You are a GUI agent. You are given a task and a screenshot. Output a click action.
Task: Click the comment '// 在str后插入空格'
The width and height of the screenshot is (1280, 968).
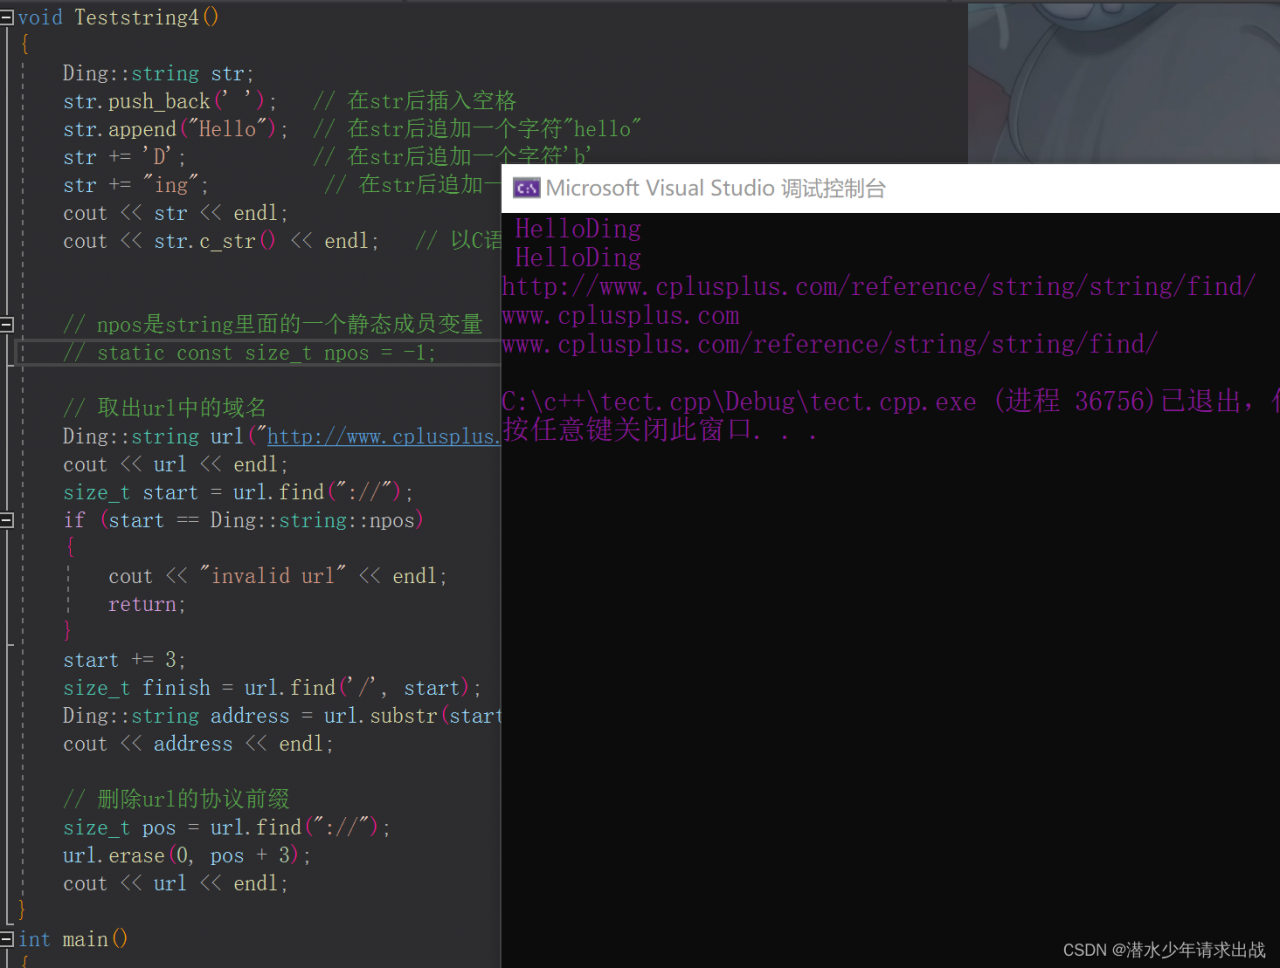[x=414, y=101]
